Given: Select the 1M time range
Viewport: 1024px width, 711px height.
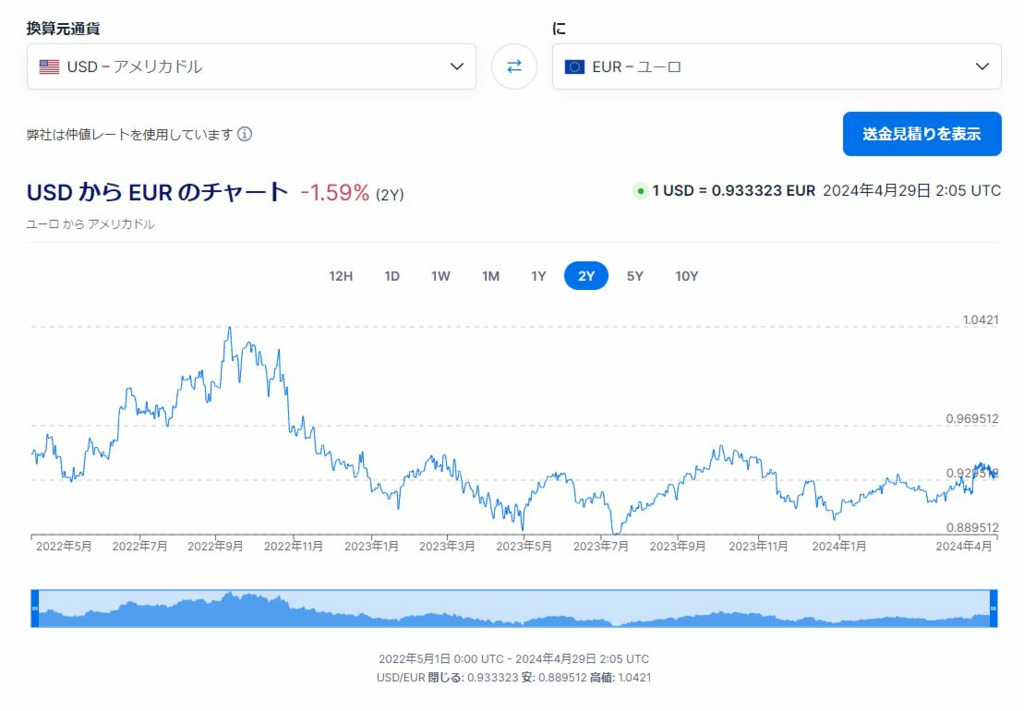Looking at the screenshot, I should coord(490,276).
